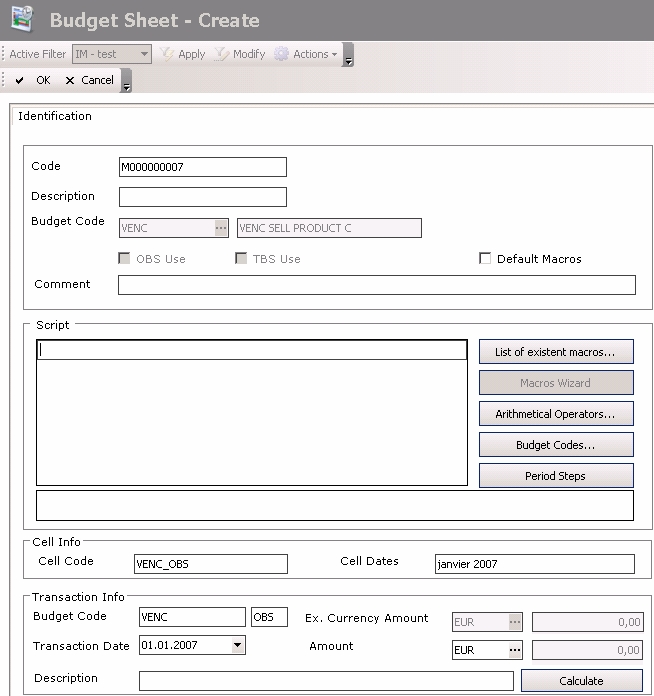
Task: Toggle the TBS Use checkbox
Action: tap(241, 259)
